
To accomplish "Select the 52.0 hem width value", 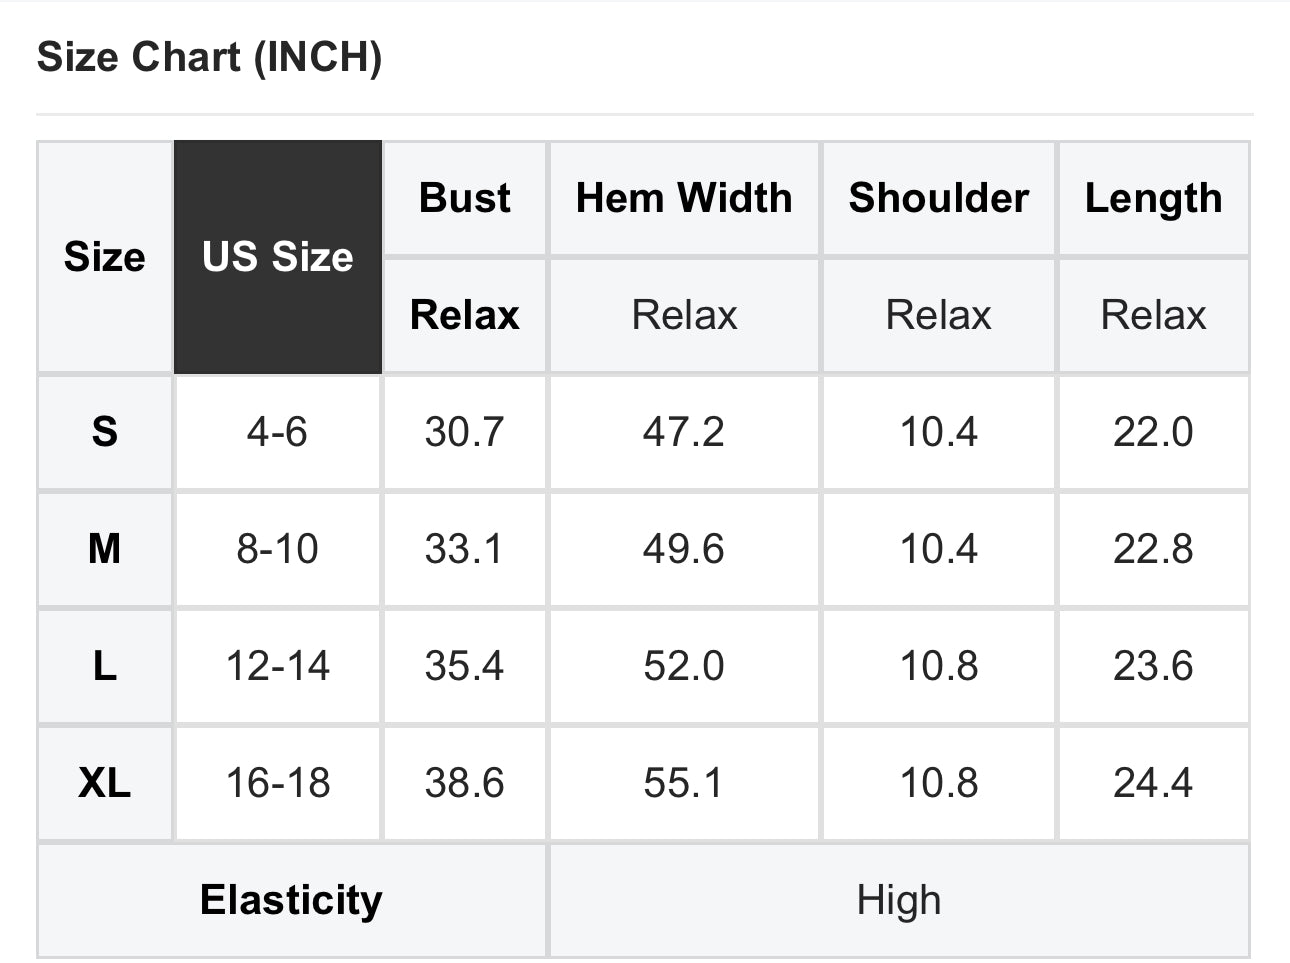I will (684, 666).
